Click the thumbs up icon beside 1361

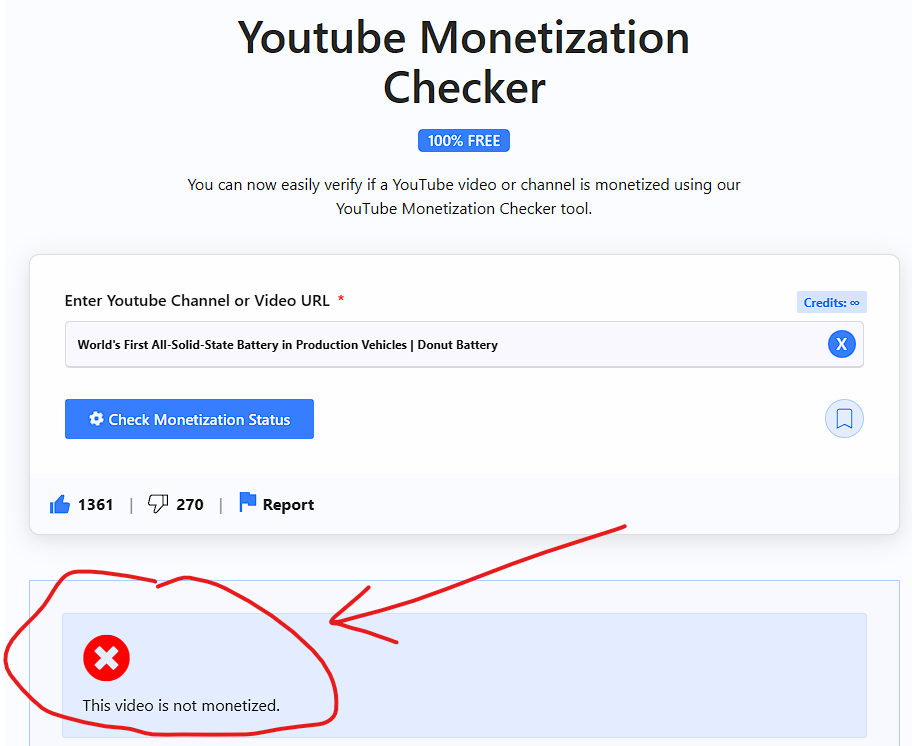[60, 504]
